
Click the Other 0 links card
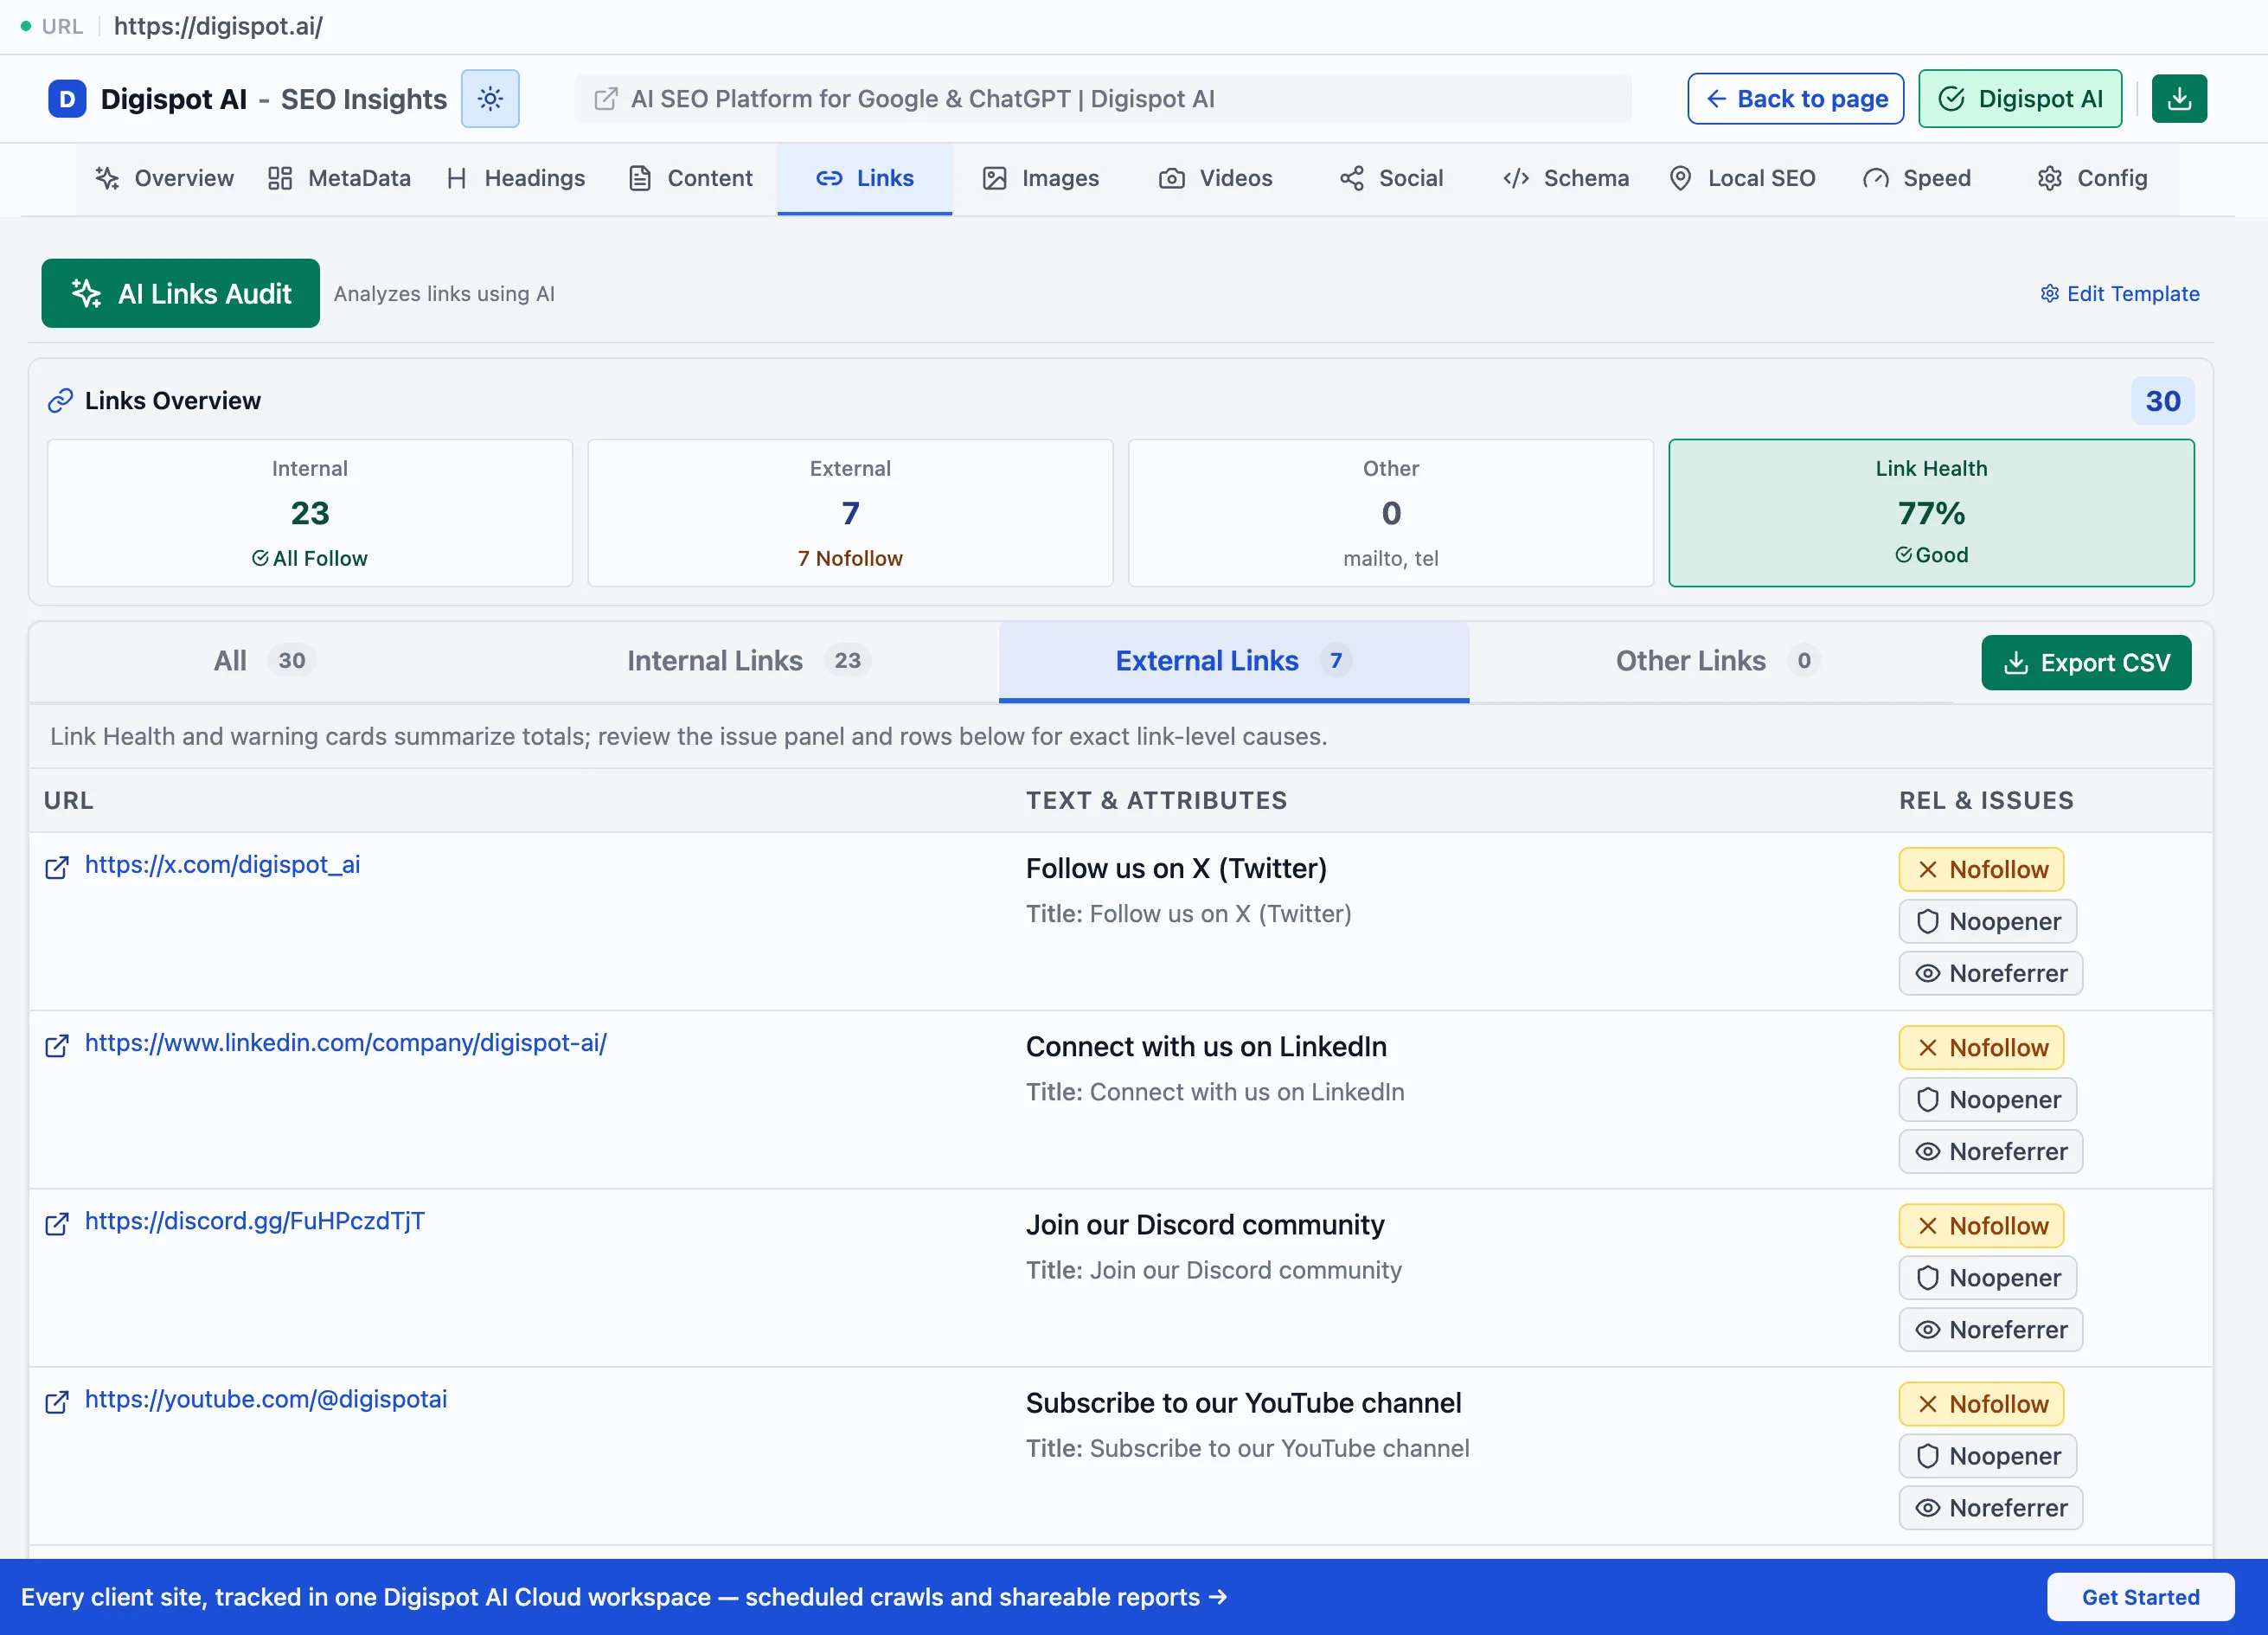[x=1391, y=513]
